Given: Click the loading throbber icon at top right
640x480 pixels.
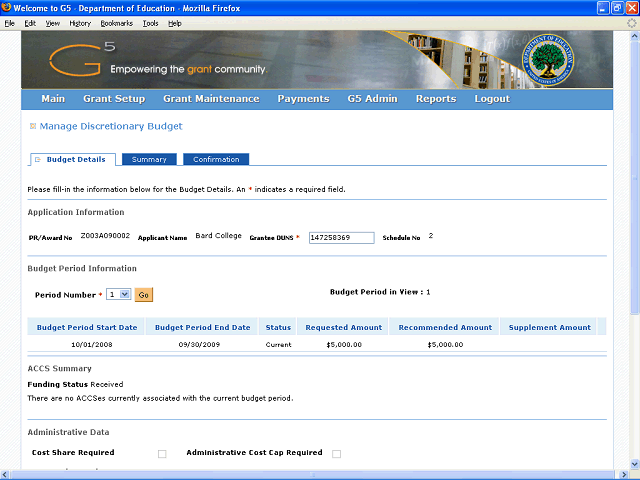Looking at the screenshot, I should (631, 22).
